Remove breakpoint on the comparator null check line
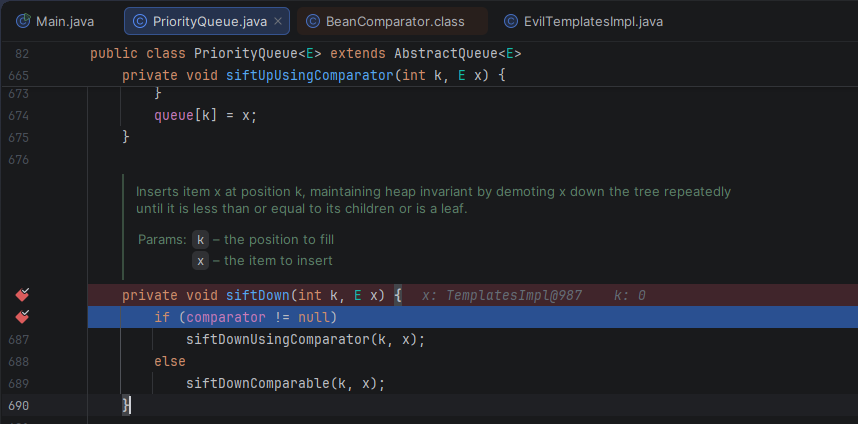 coord(22,317)
